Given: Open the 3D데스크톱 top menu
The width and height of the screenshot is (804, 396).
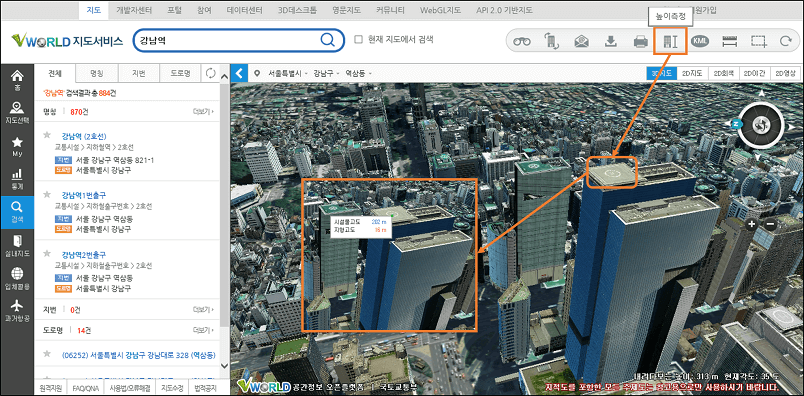Looking at the screenshot, I should (x=297, y=10).
